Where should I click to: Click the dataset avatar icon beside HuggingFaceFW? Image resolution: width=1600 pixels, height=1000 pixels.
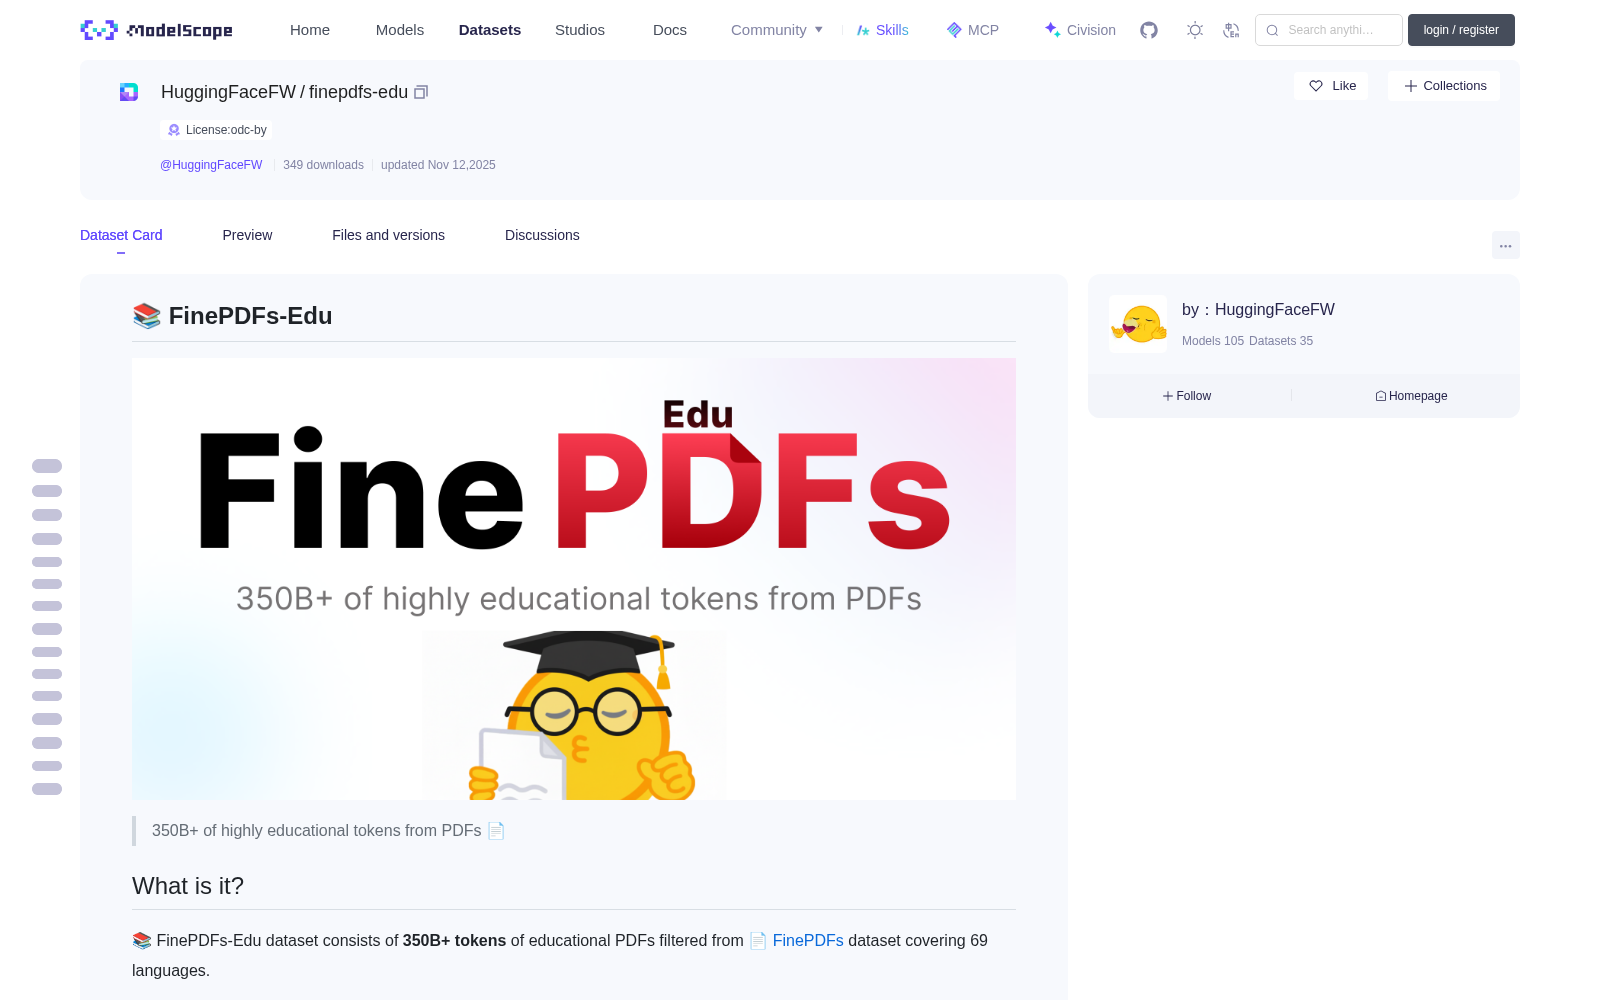tap(129, 92)
